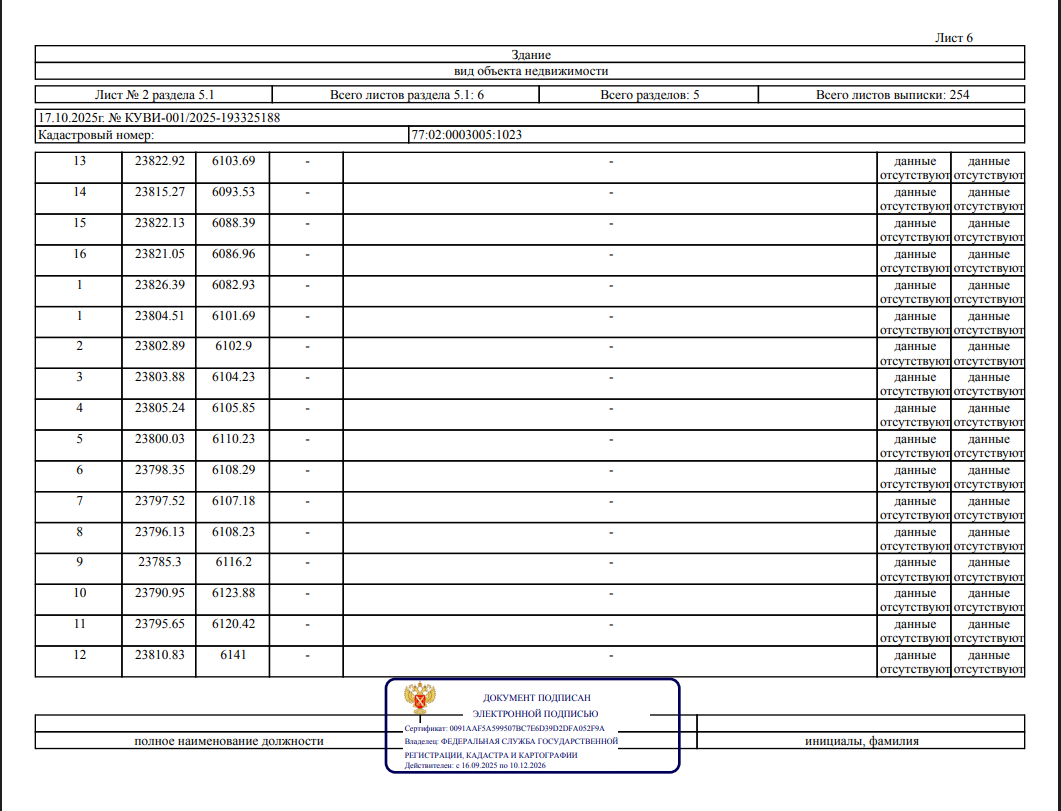The height and width of the screenshot is (811, 1061).
Task: Click coordinate value 6103.69
Action: pyautogui.click(x=233, y=161)
